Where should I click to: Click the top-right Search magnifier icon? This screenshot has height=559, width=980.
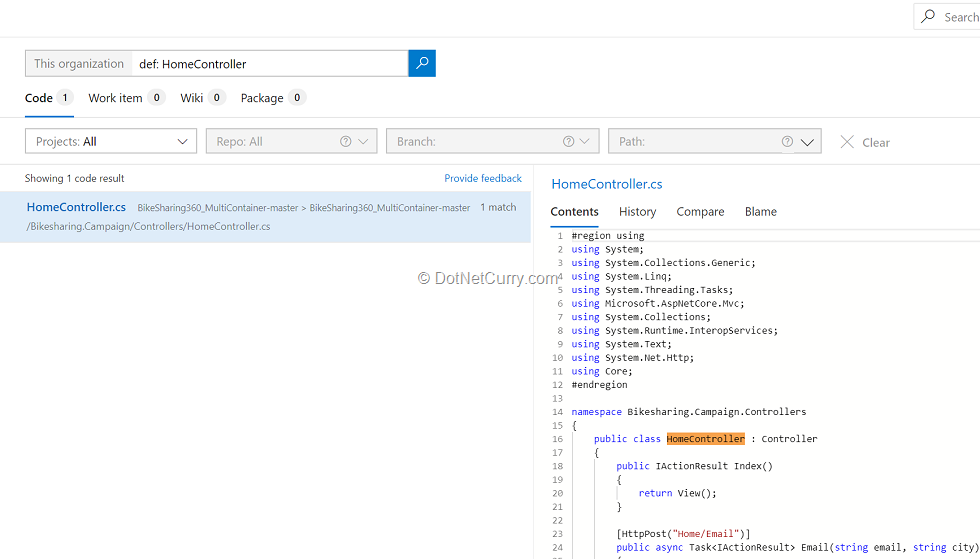click(930, 17)
